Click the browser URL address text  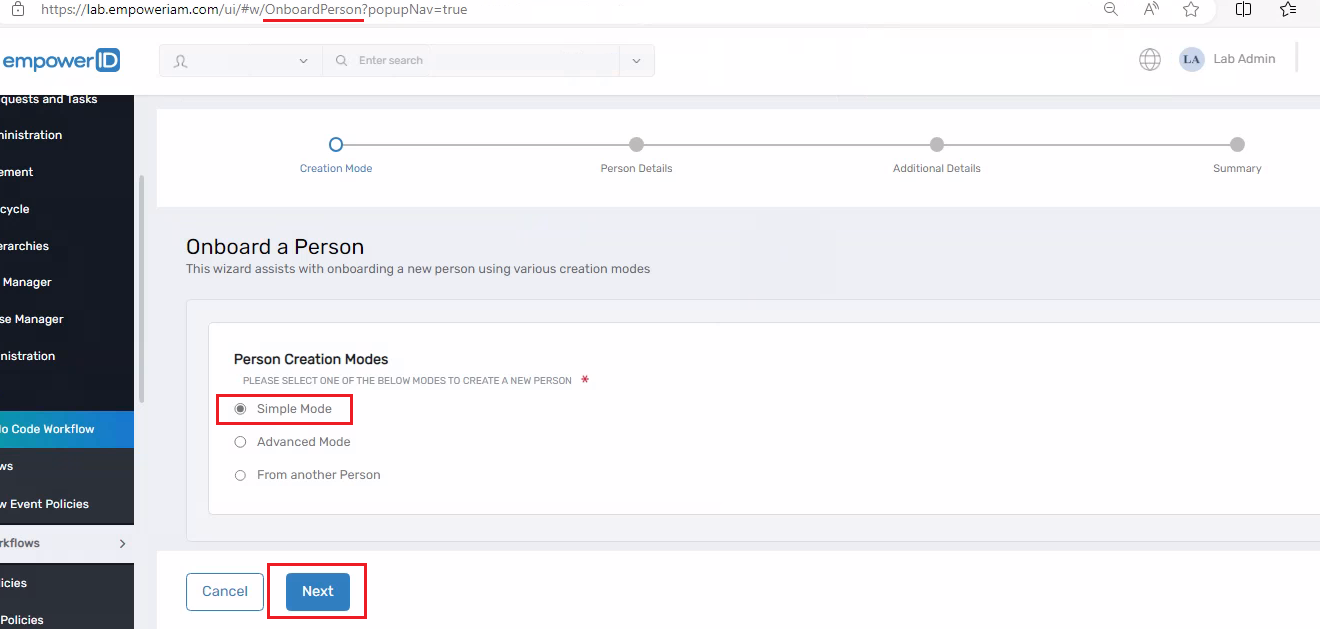(254, 9)
